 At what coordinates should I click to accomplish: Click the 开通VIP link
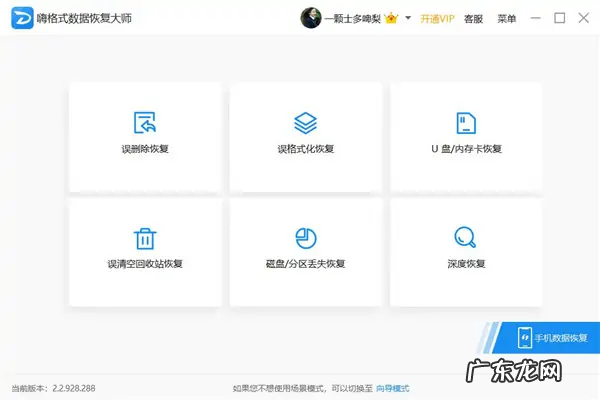(437, 18)
